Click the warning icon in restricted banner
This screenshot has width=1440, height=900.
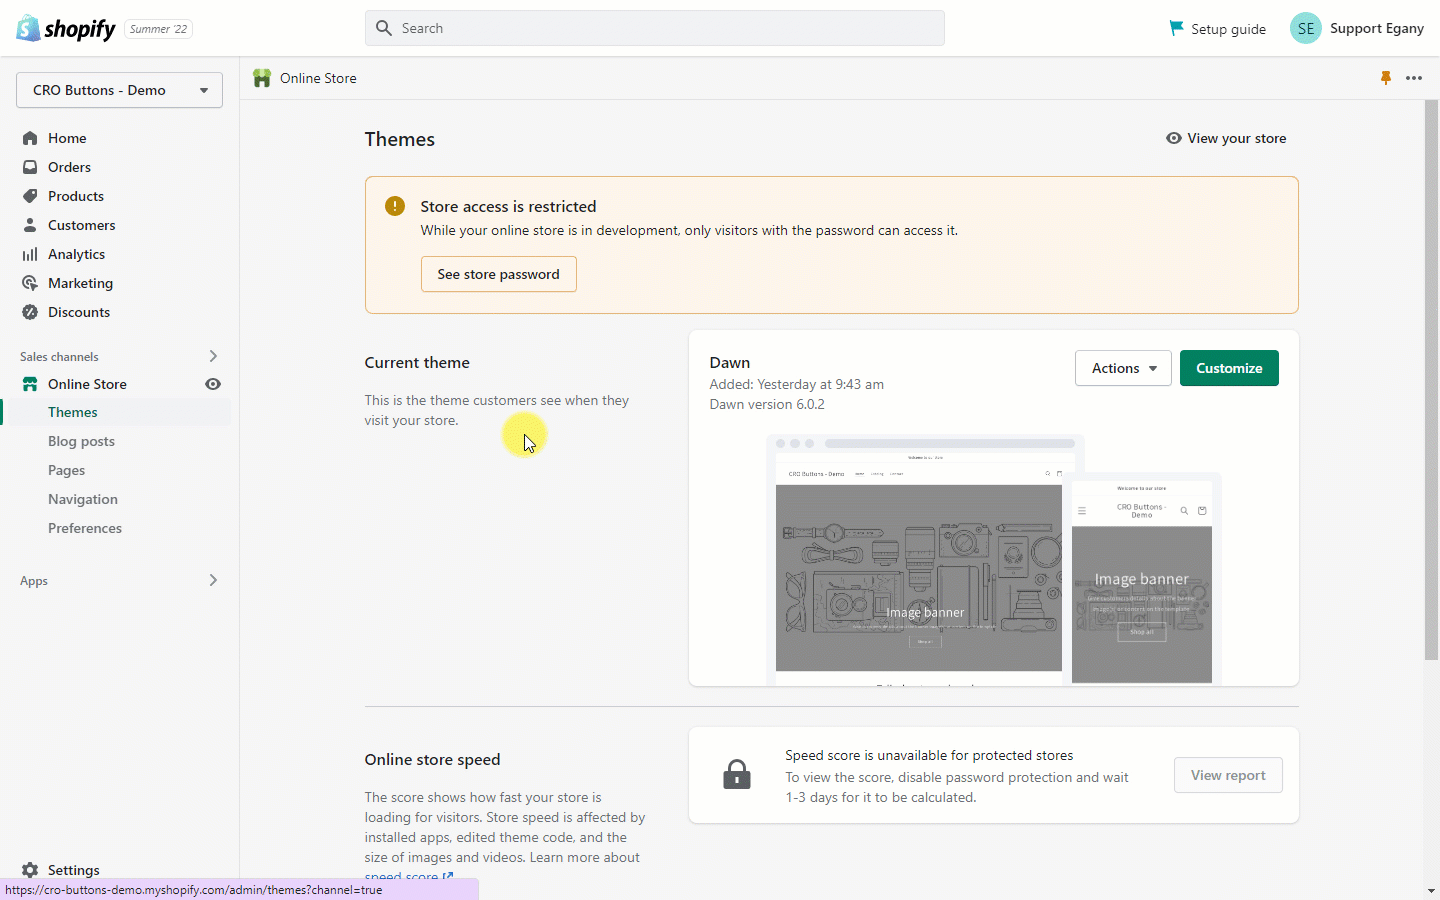point(395,206)
